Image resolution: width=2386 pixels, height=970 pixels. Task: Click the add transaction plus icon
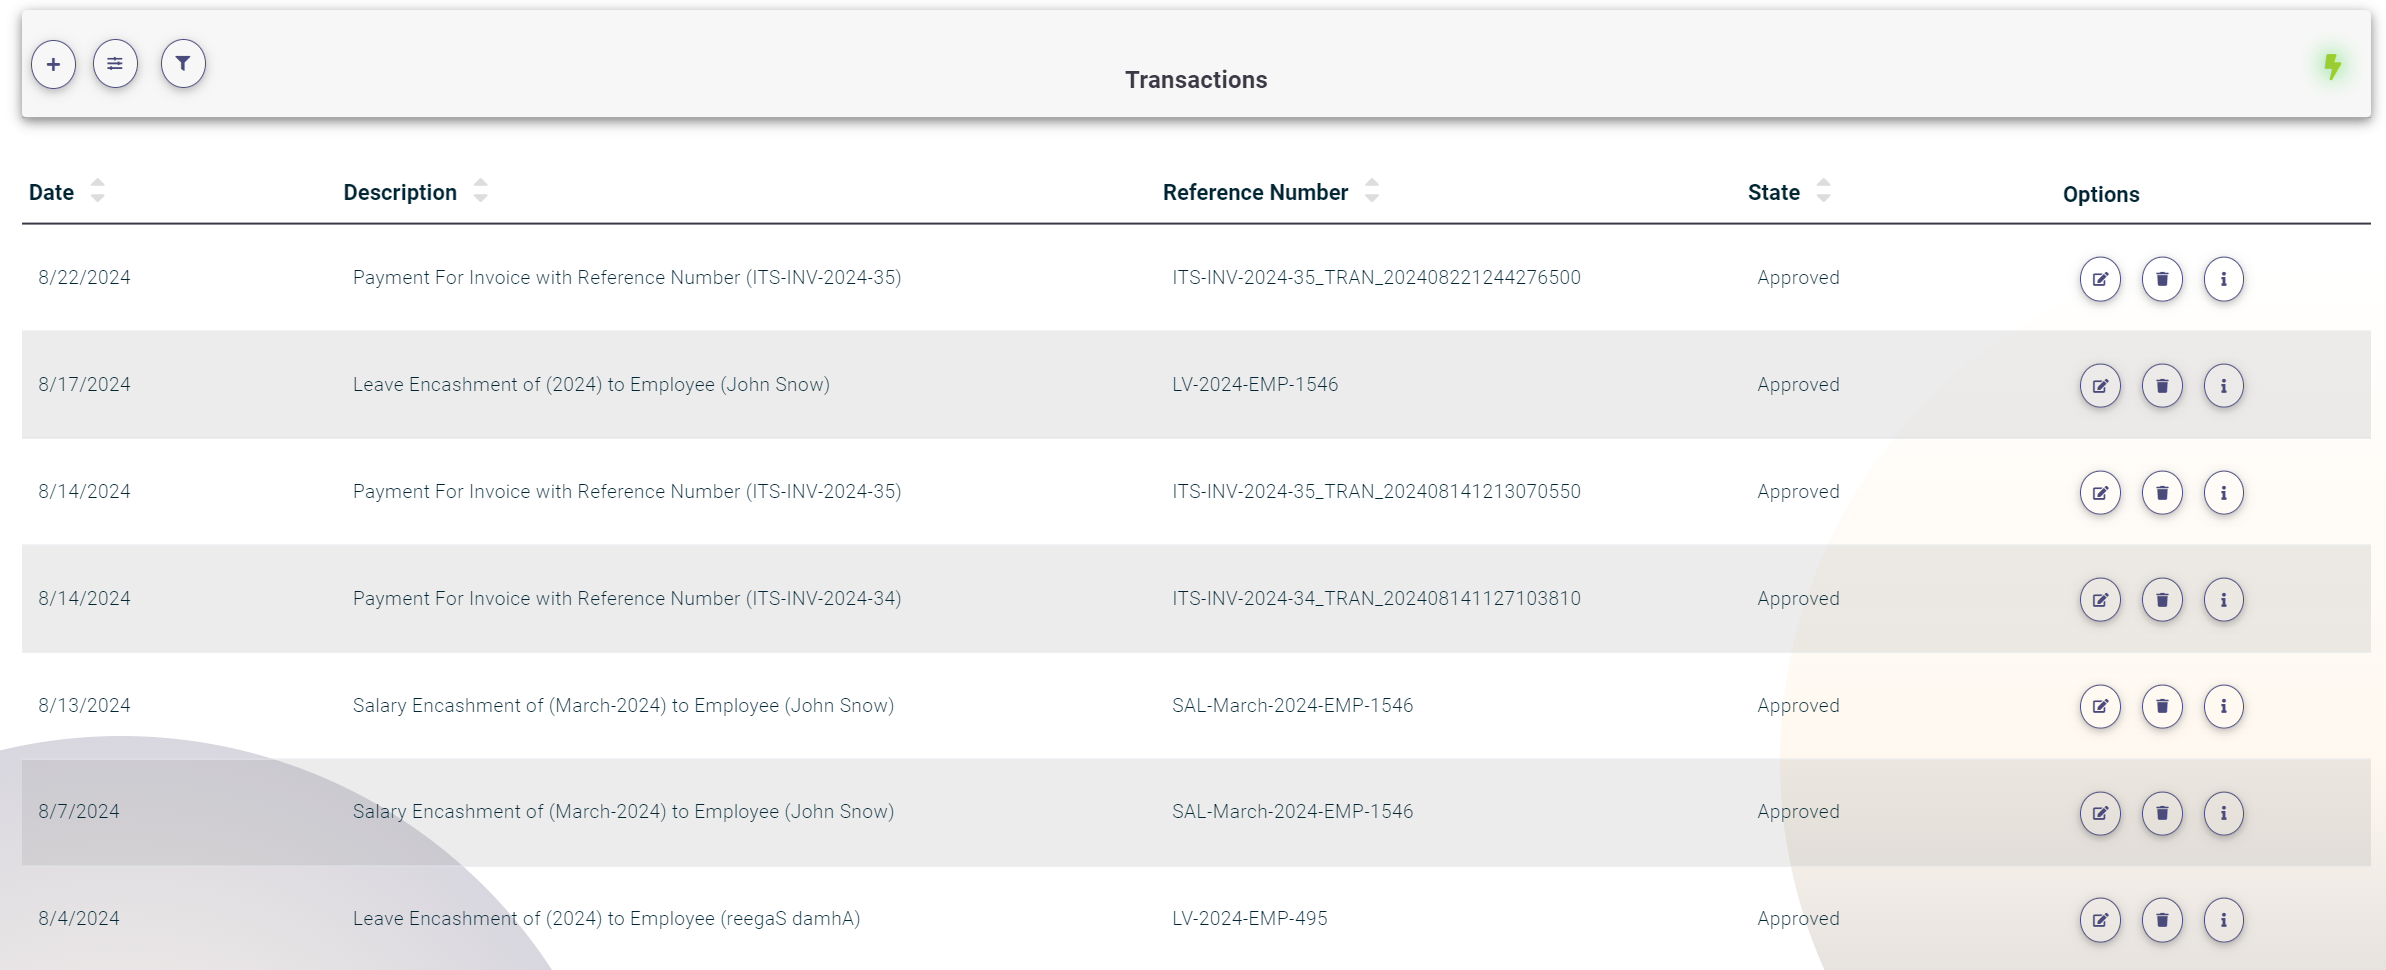53,65
